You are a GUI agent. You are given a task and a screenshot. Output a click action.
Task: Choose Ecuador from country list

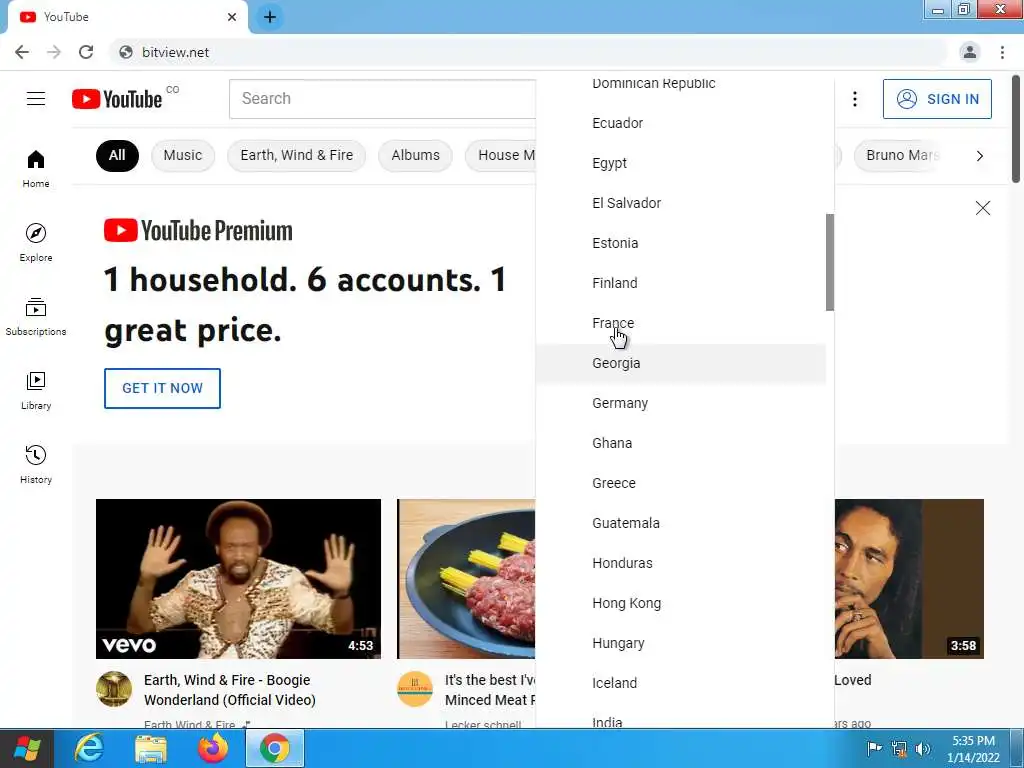680,123
